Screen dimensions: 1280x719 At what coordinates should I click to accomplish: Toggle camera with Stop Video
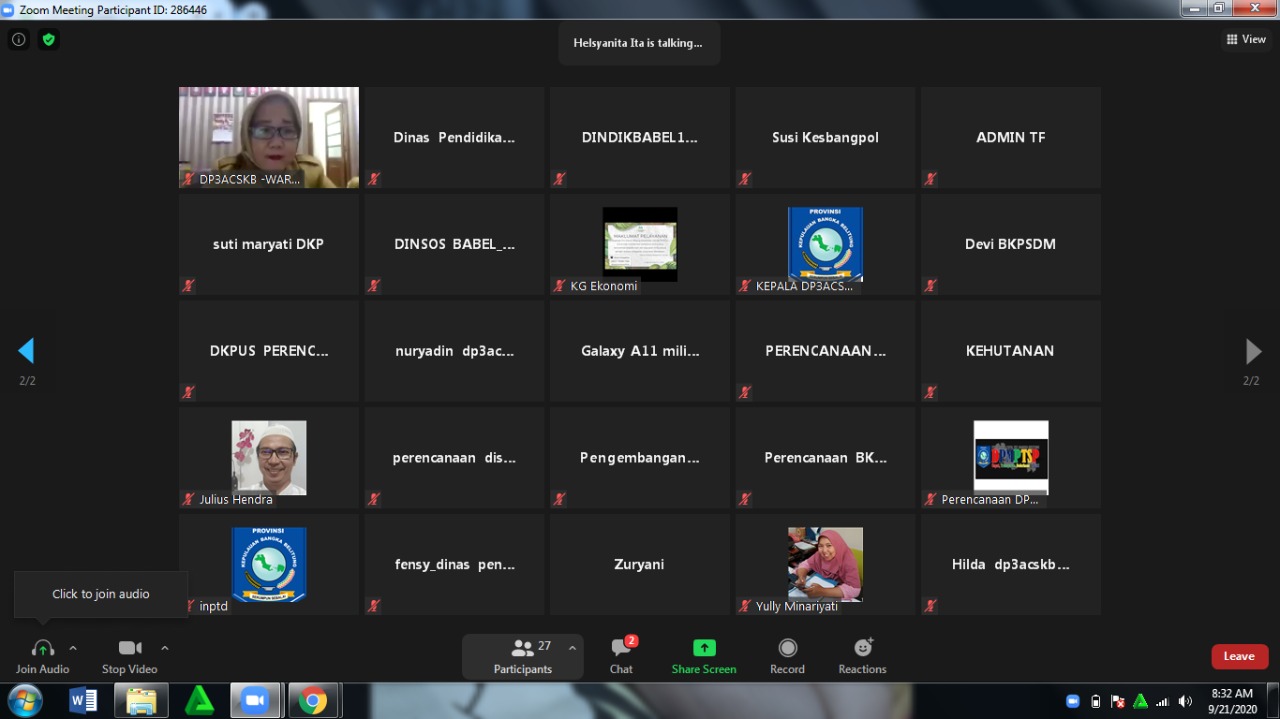point(130,655)
